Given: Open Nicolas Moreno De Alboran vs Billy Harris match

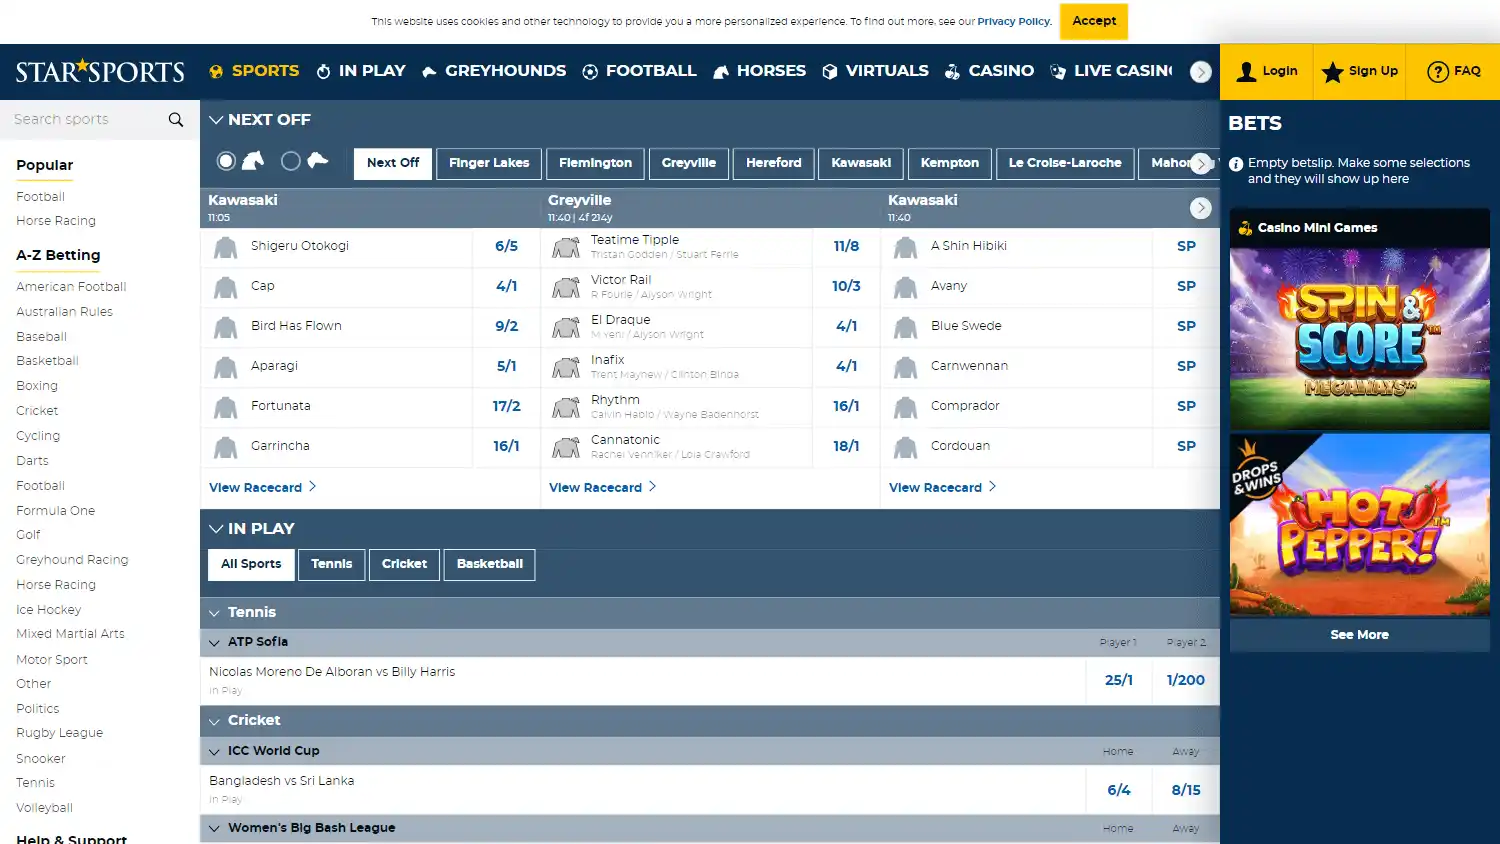Looking at the screenshot, I should tap(332, 673).
